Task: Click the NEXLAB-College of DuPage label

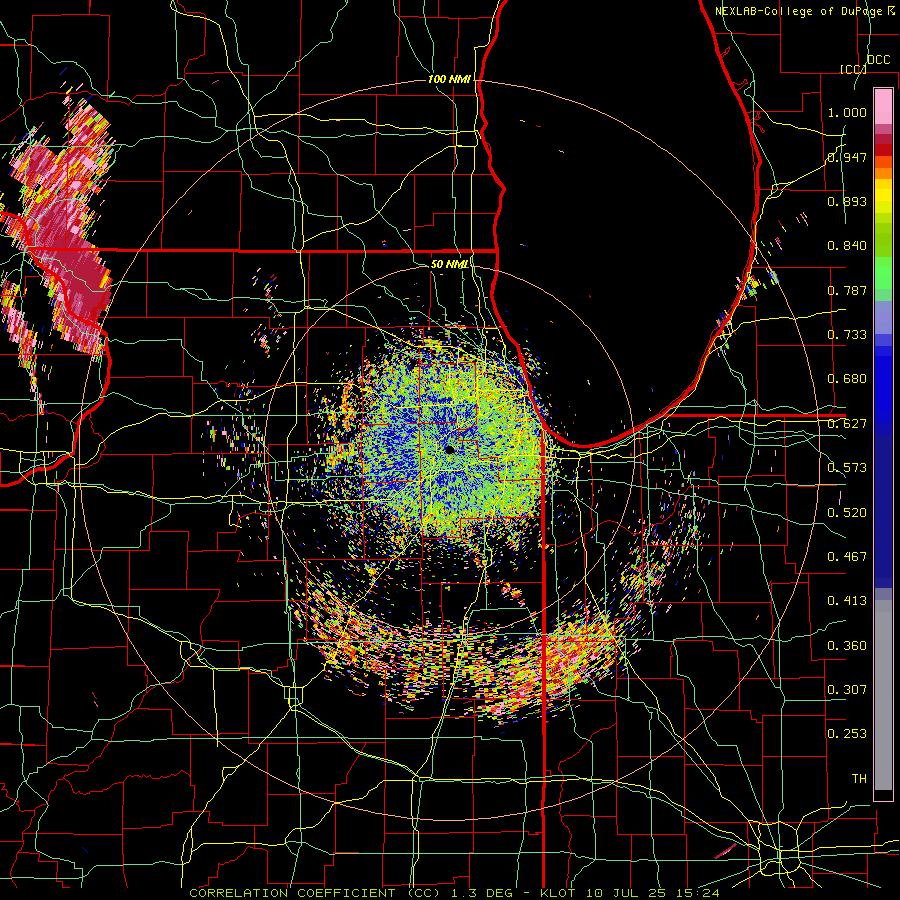Action: click(x=801, y=11)
